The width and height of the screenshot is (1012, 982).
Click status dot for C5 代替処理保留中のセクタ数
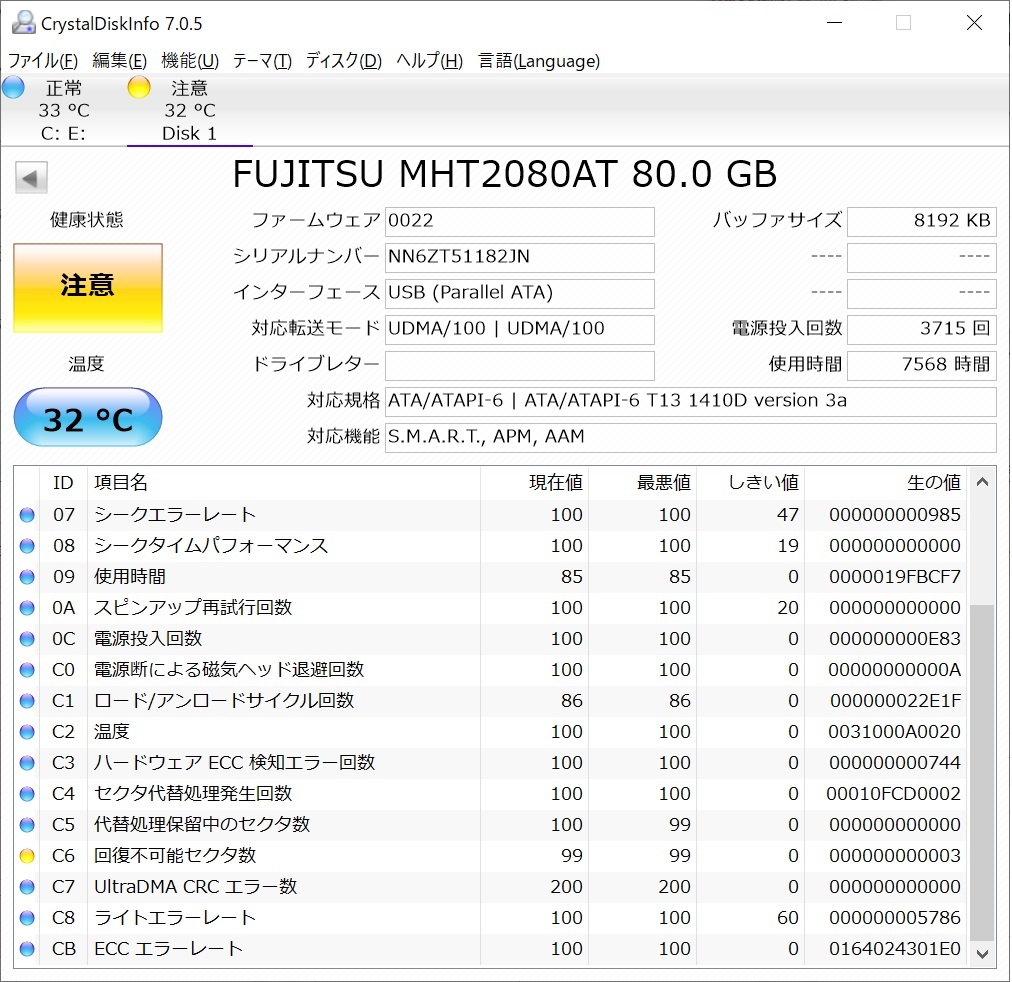tap(27, 825)
